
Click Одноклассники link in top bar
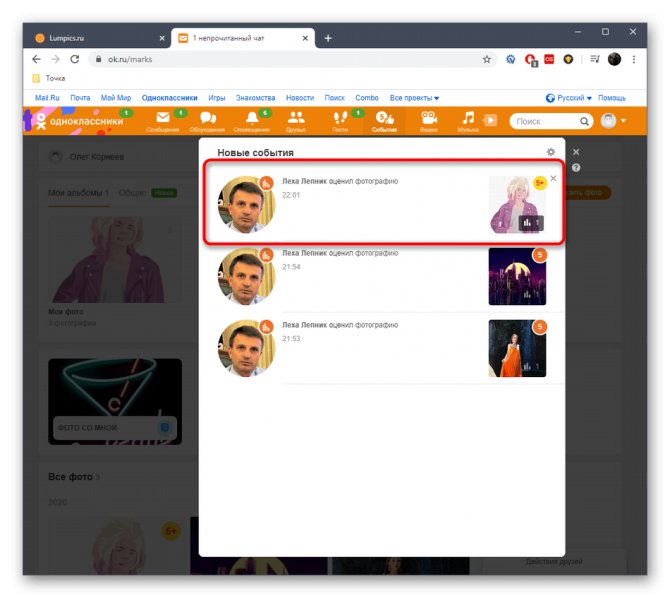pyautogui.click(x=170, y=98)
